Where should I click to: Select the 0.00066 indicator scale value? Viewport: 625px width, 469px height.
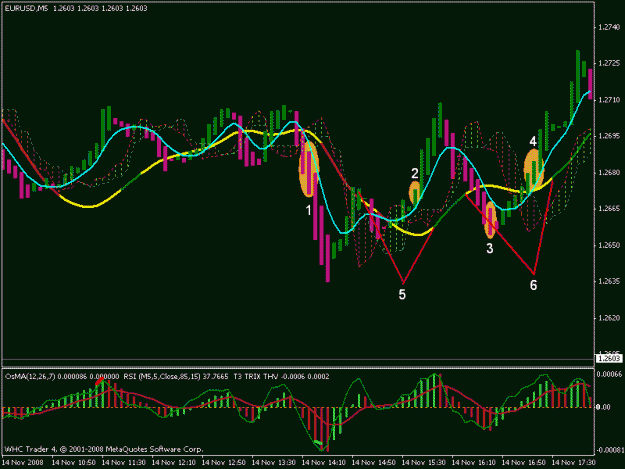610,374
